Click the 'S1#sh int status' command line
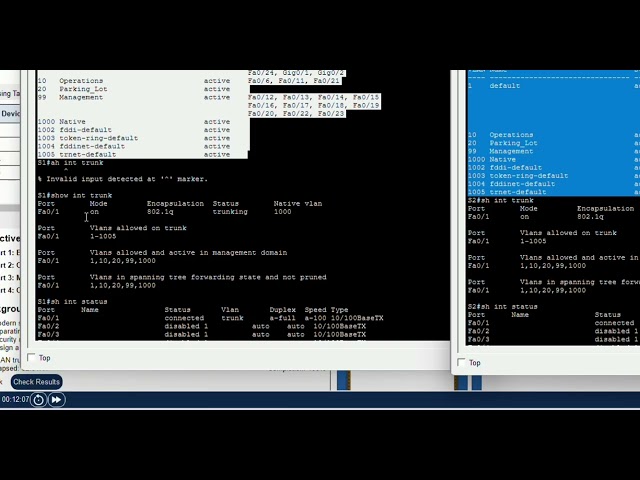This screenshot has width=640, height=480. tap(72, 302)
